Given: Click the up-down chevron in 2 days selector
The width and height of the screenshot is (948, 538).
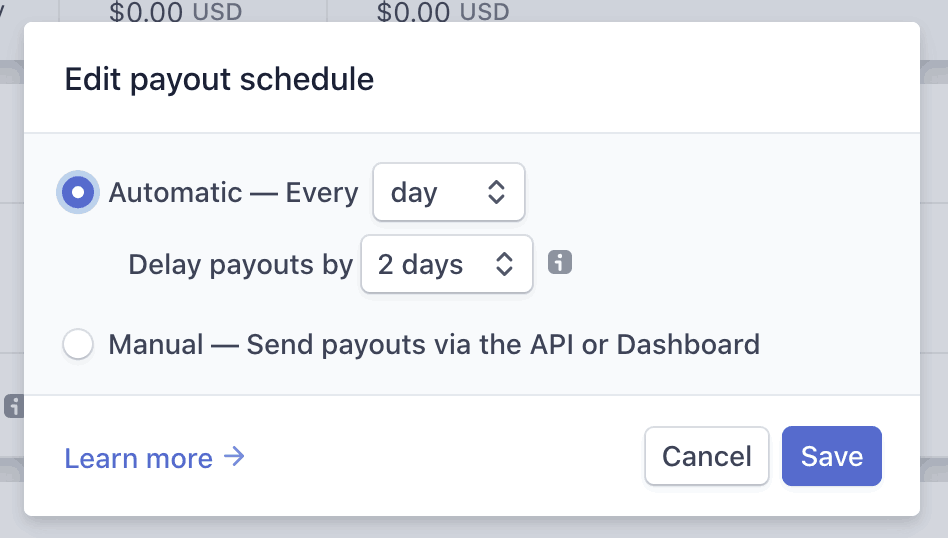Looking at the screenshot, I should (x=504, y=264).
